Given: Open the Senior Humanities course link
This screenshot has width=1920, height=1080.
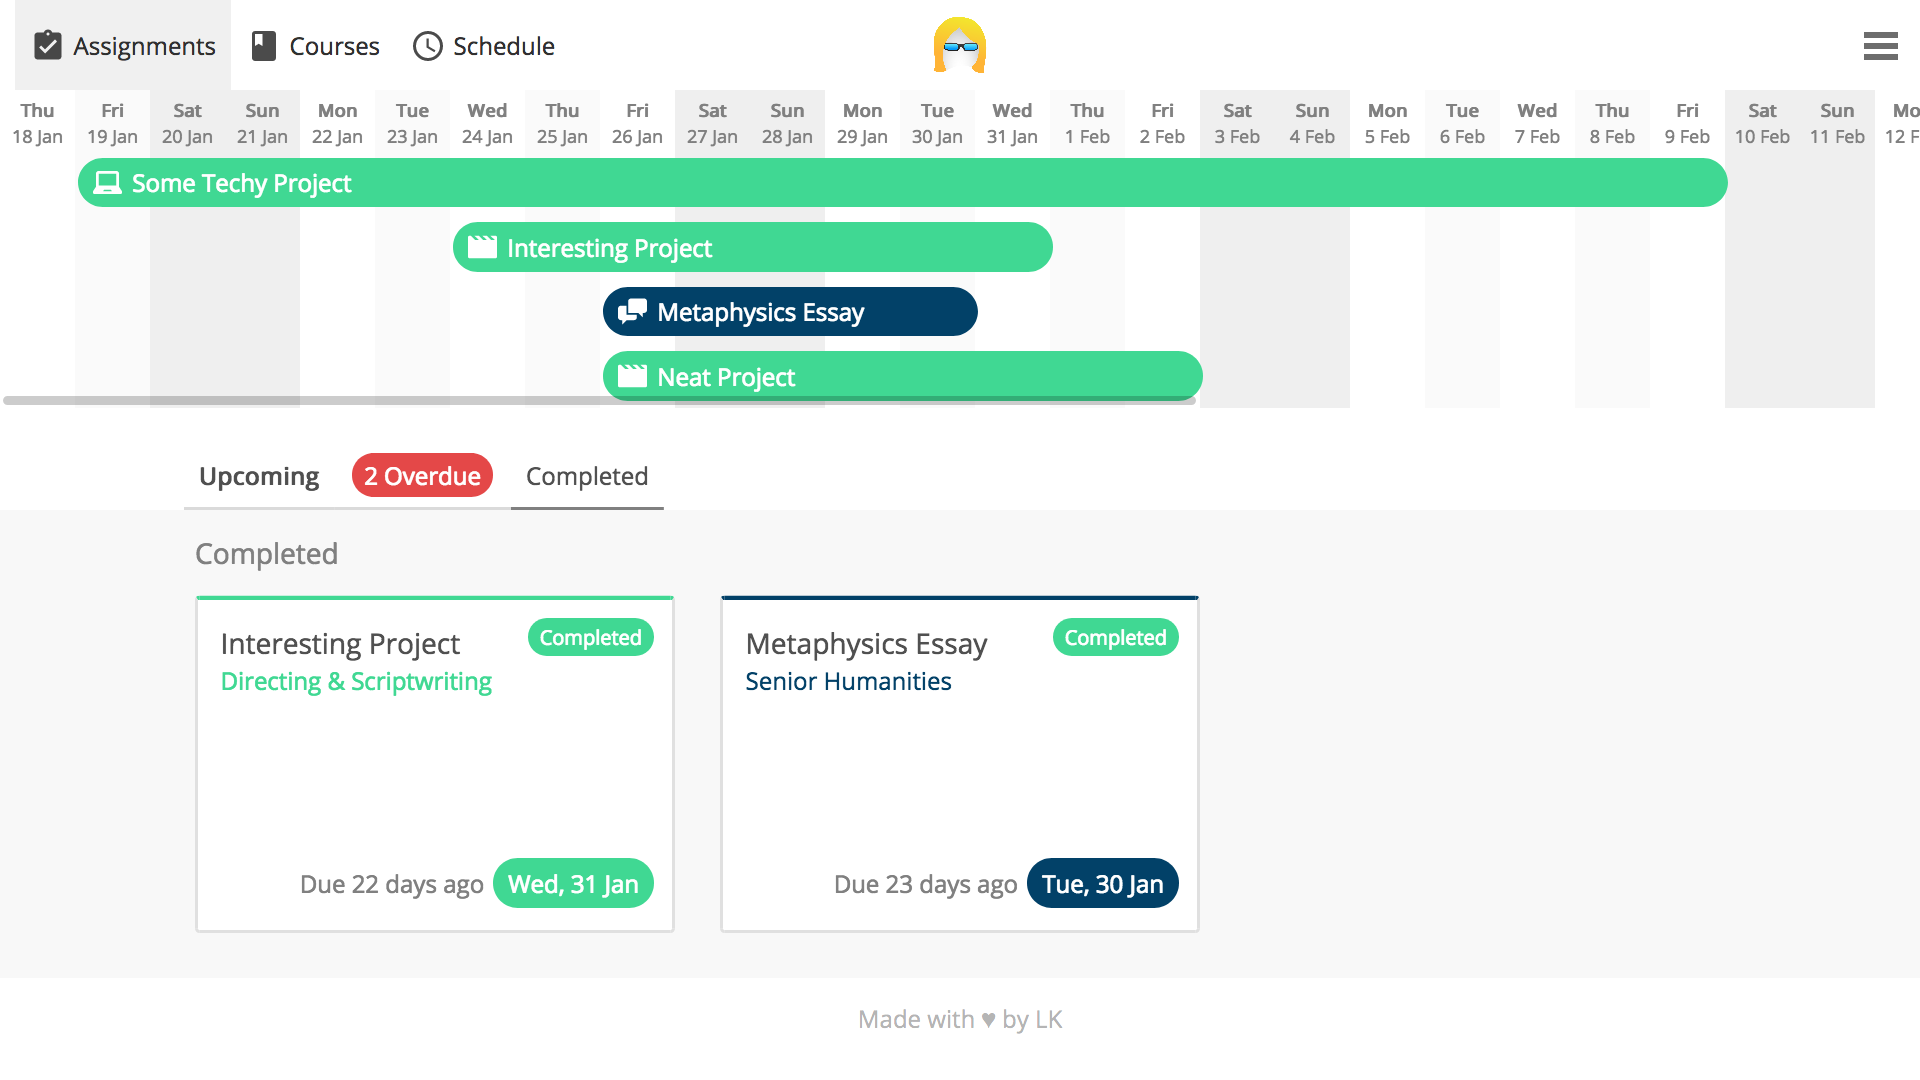Looking at the screenshot, I should (848, 681).
